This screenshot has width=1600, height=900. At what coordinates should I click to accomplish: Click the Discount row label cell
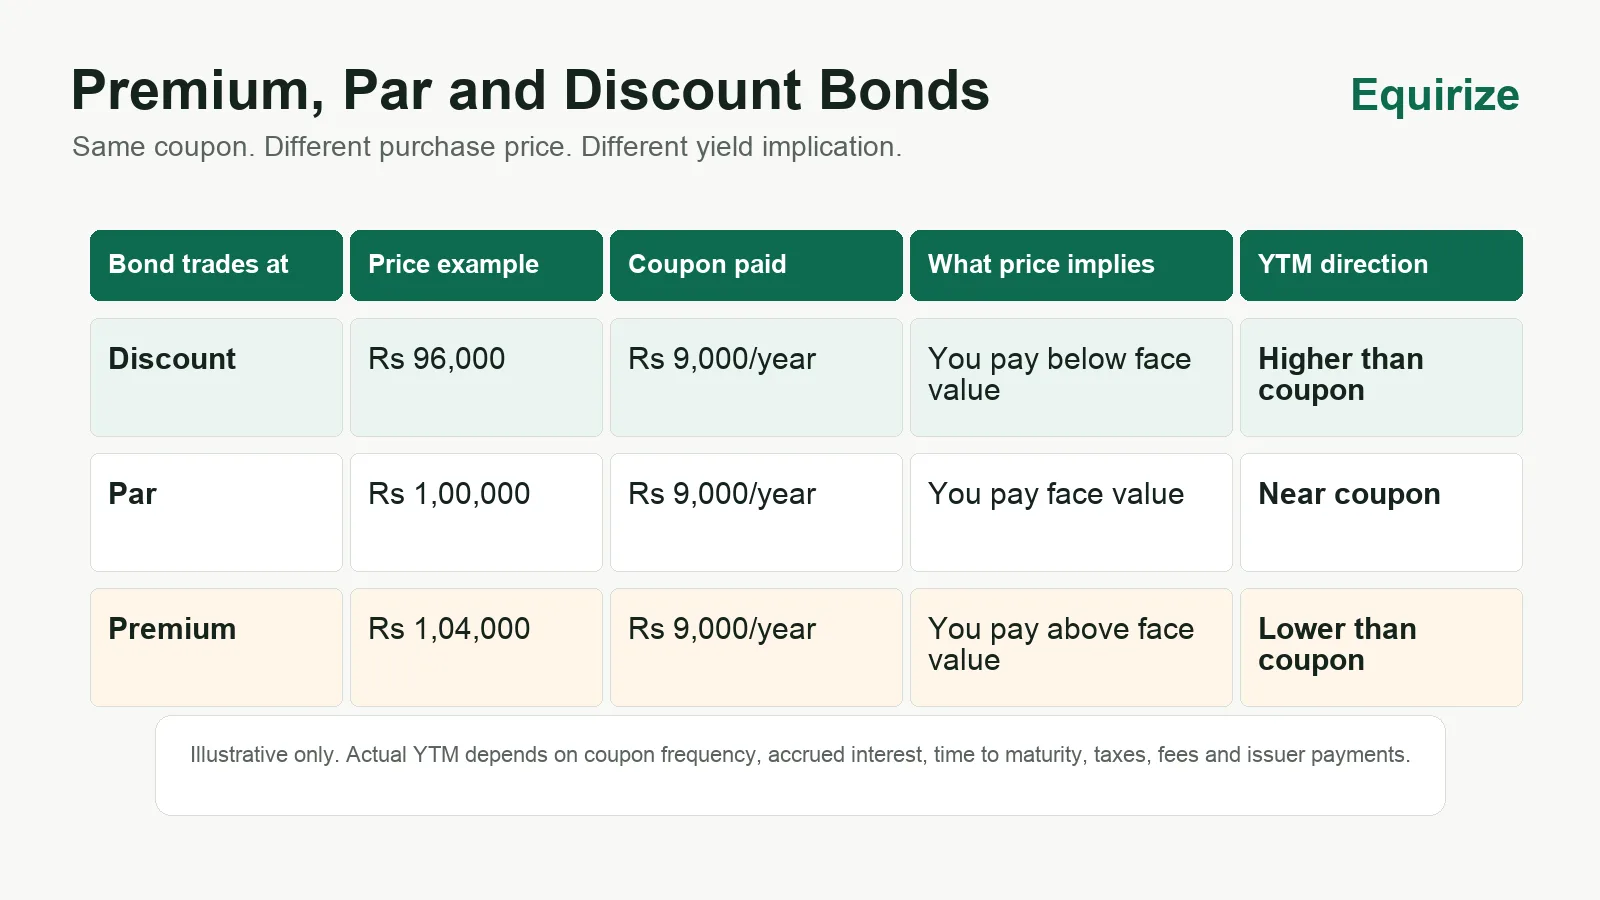216,377
